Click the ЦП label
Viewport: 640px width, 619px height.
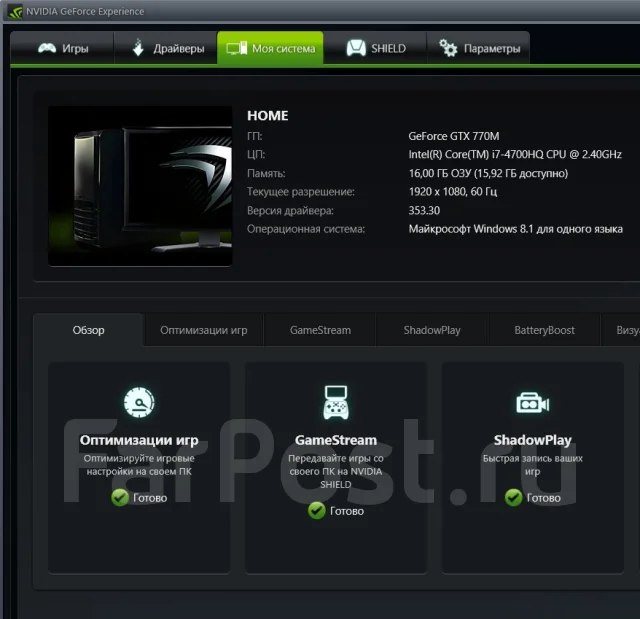[x=256, y=154]
